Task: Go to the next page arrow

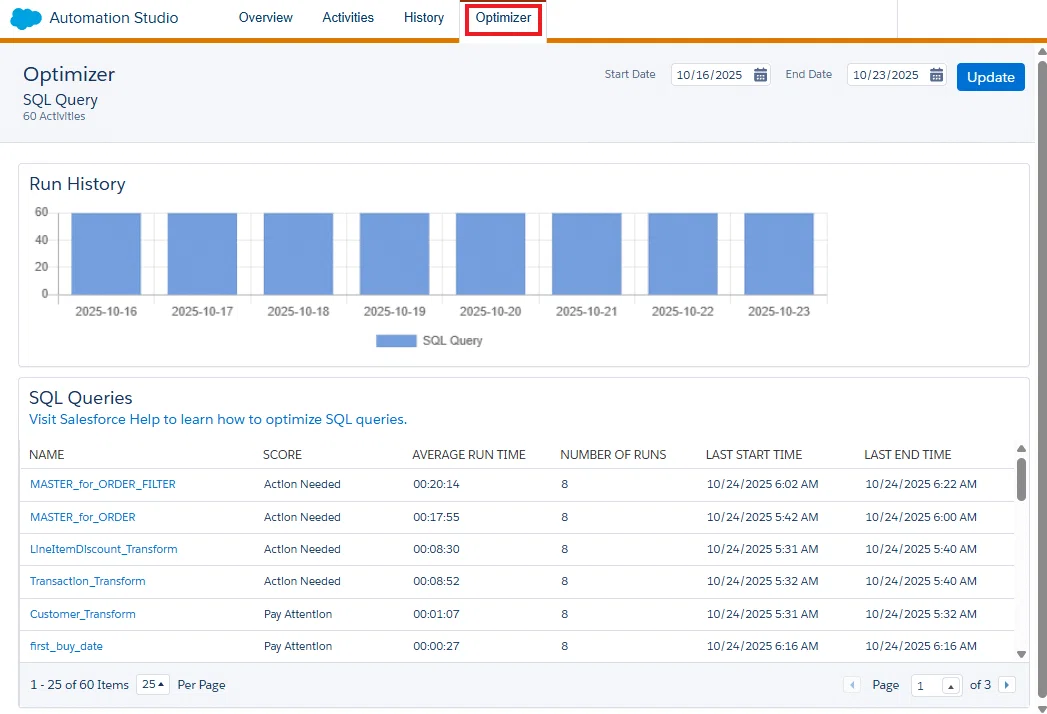Action: click(1006, 685)
